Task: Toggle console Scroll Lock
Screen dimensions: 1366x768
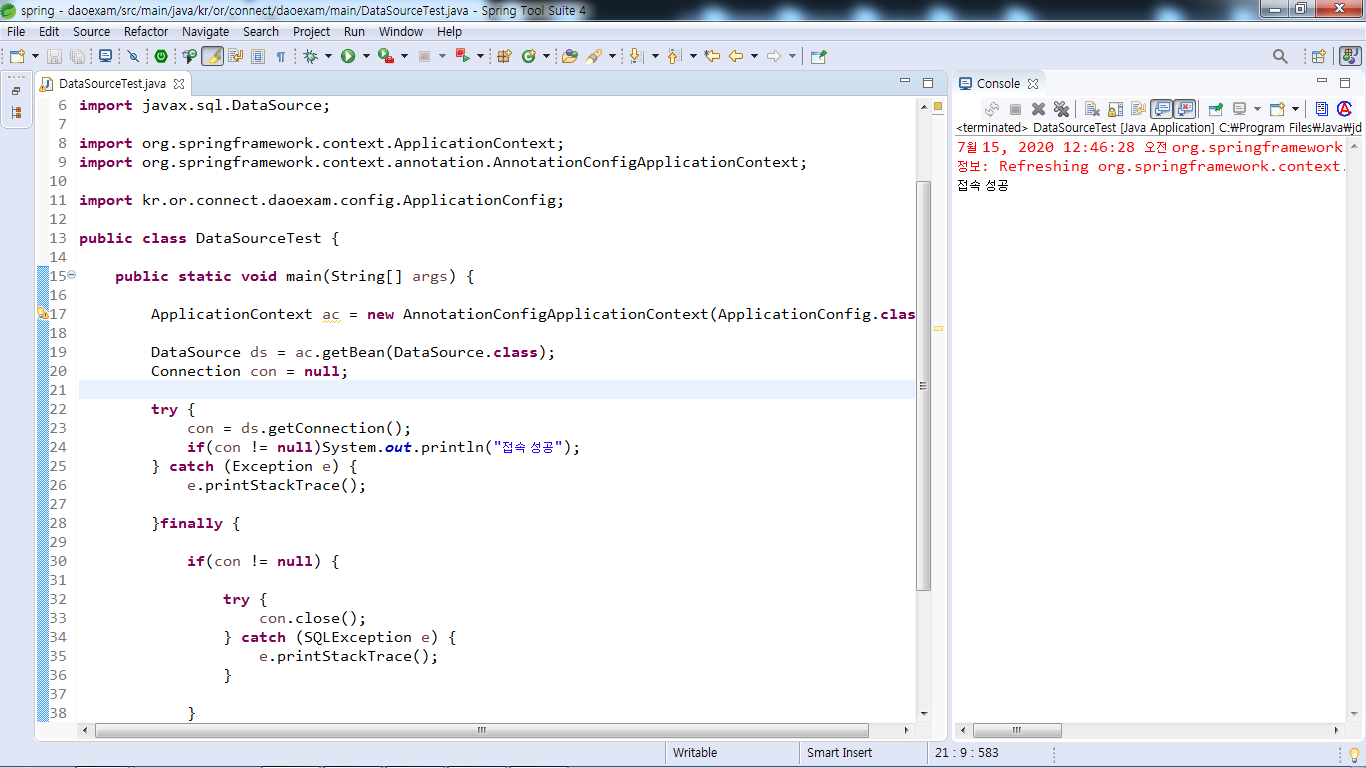Action: click(1115, 109)
